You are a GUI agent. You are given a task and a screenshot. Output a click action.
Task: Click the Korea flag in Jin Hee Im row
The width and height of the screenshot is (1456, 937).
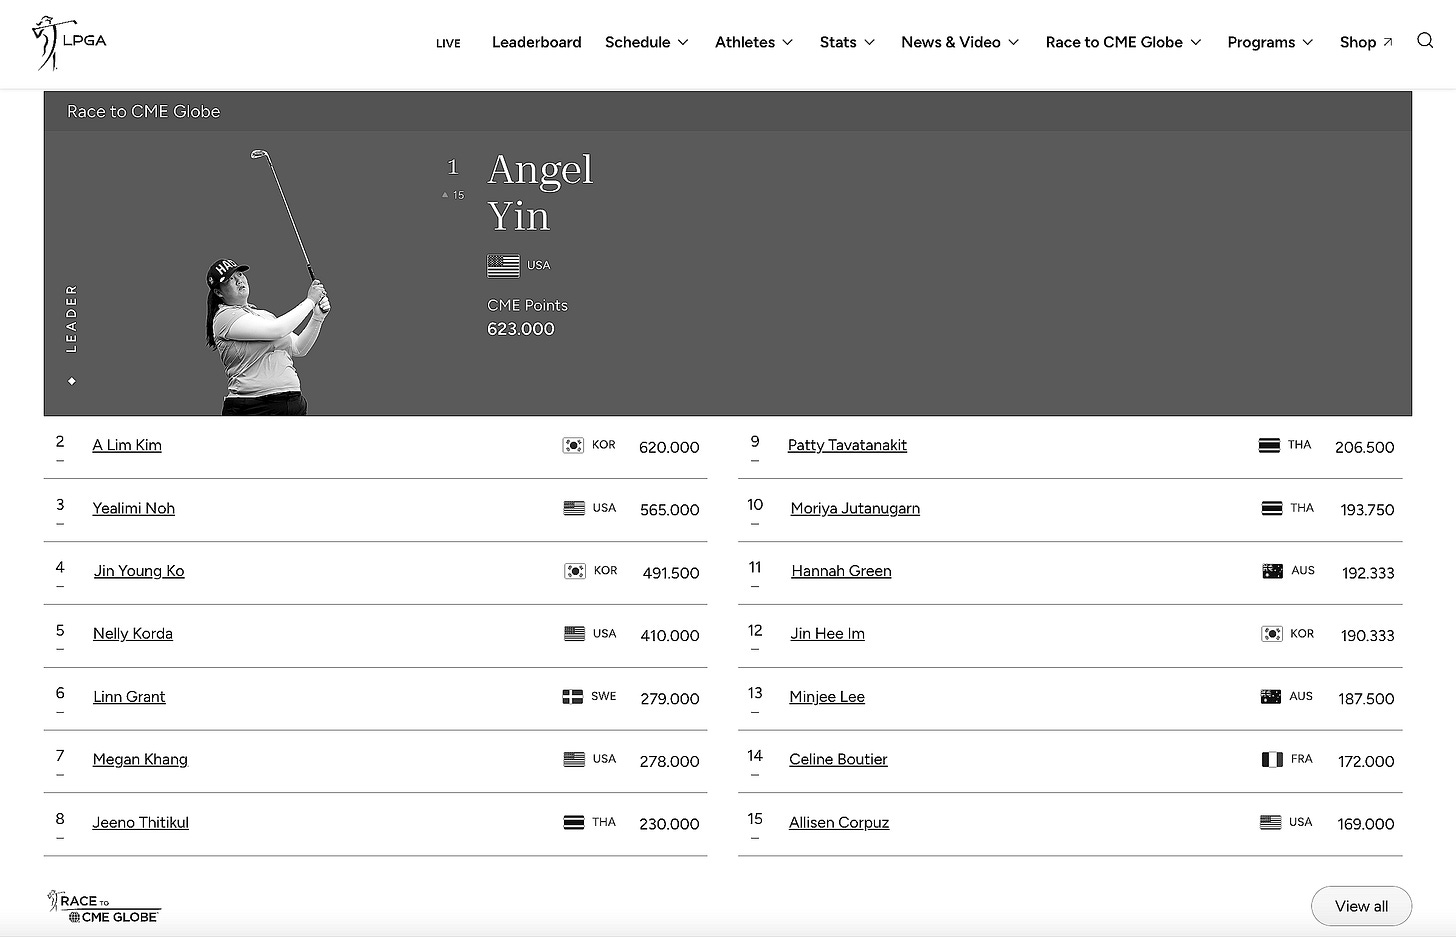(1271, 634)
